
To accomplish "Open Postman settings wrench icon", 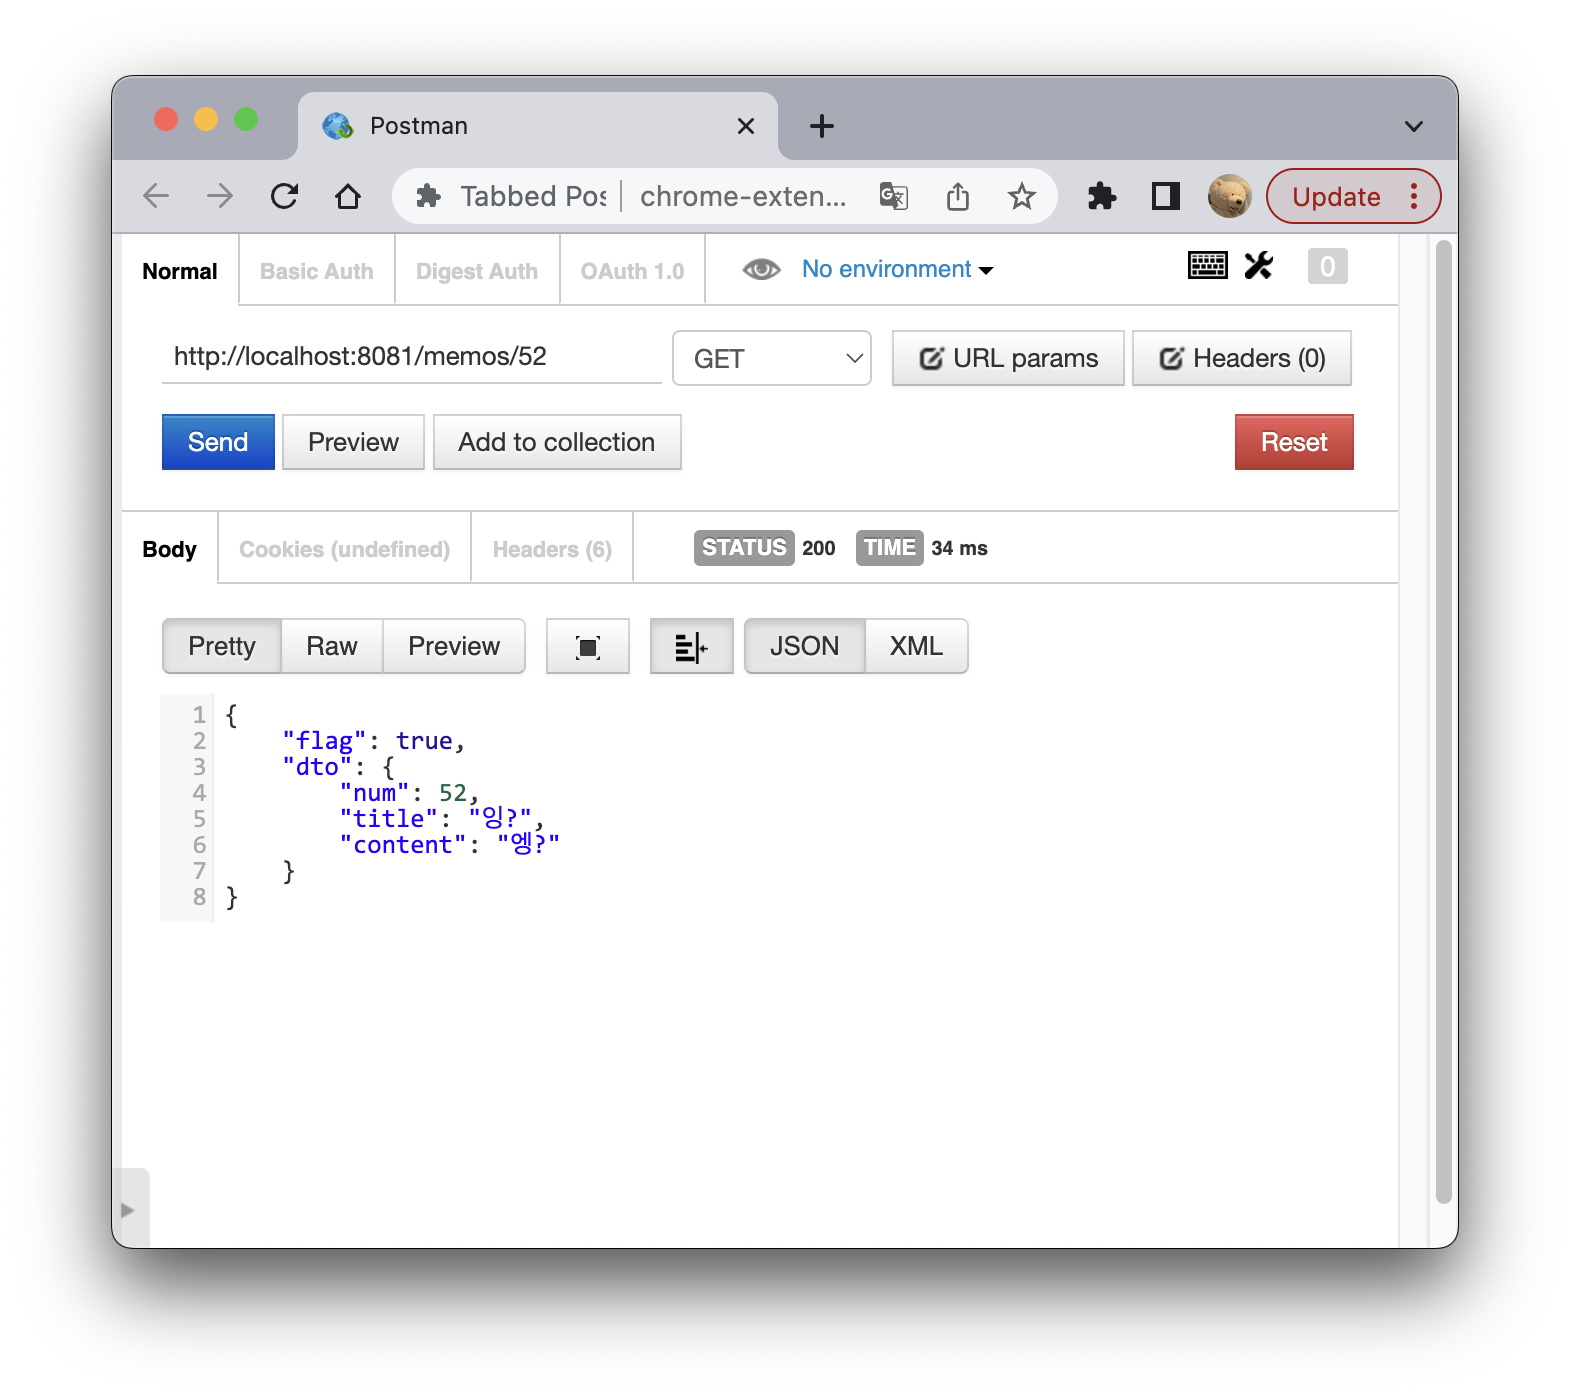I will [x=1259, y=265].
